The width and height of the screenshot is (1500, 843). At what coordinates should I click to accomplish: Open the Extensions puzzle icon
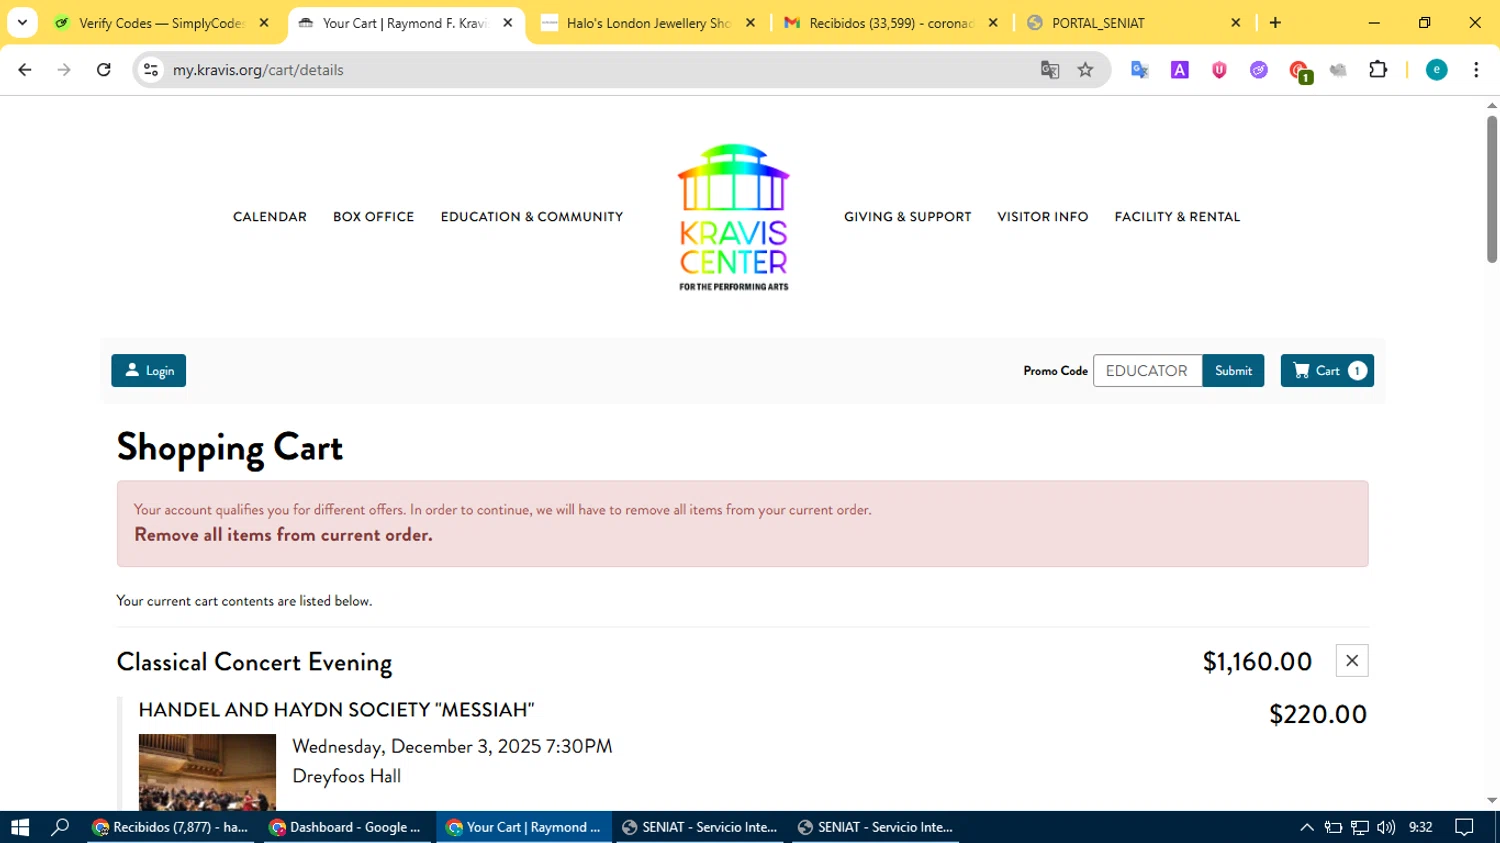point(1378,70)
